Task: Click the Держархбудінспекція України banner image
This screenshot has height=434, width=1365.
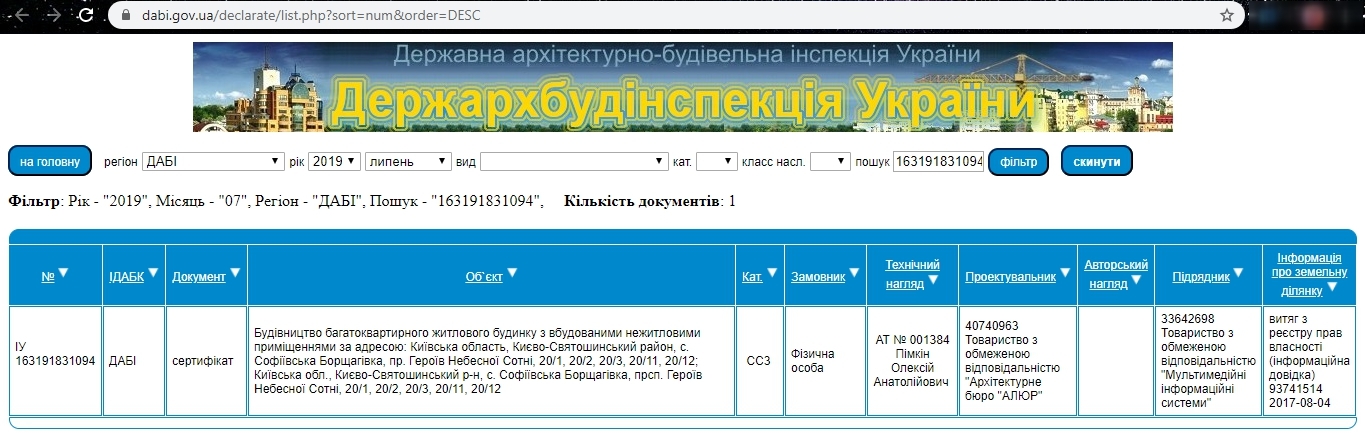Action: [683, 86]
